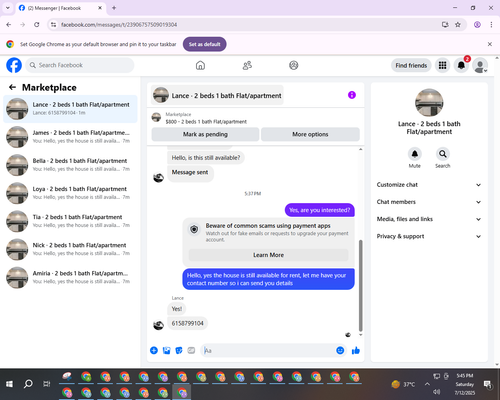
Task: Open Nick conversation in list
Action: (x=70, y=249)
